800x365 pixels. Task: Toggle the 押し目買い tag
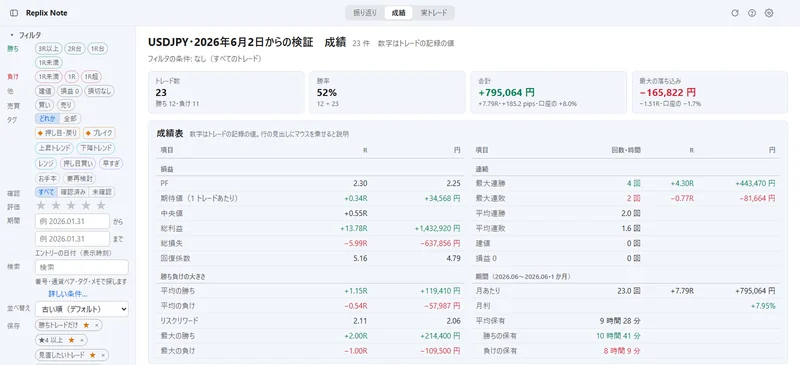click(x=77, y=163)
